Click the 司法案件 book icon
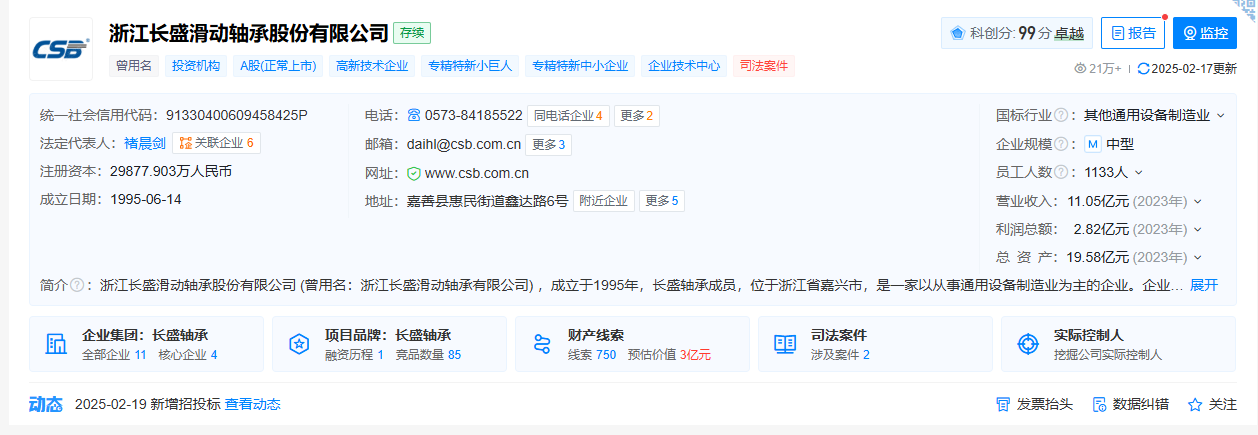Viewport: 1258px width, 435px height. 785,344
